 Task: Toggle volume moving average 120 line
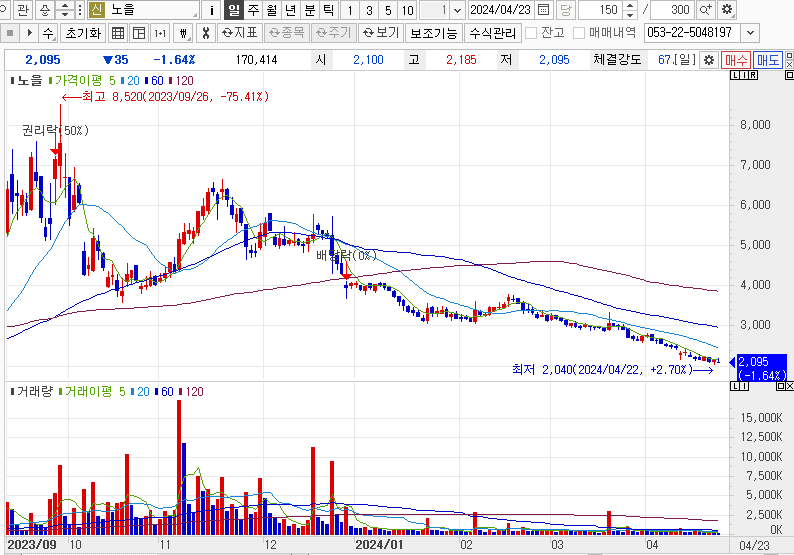pyautogui.click(x=191, y=391)
